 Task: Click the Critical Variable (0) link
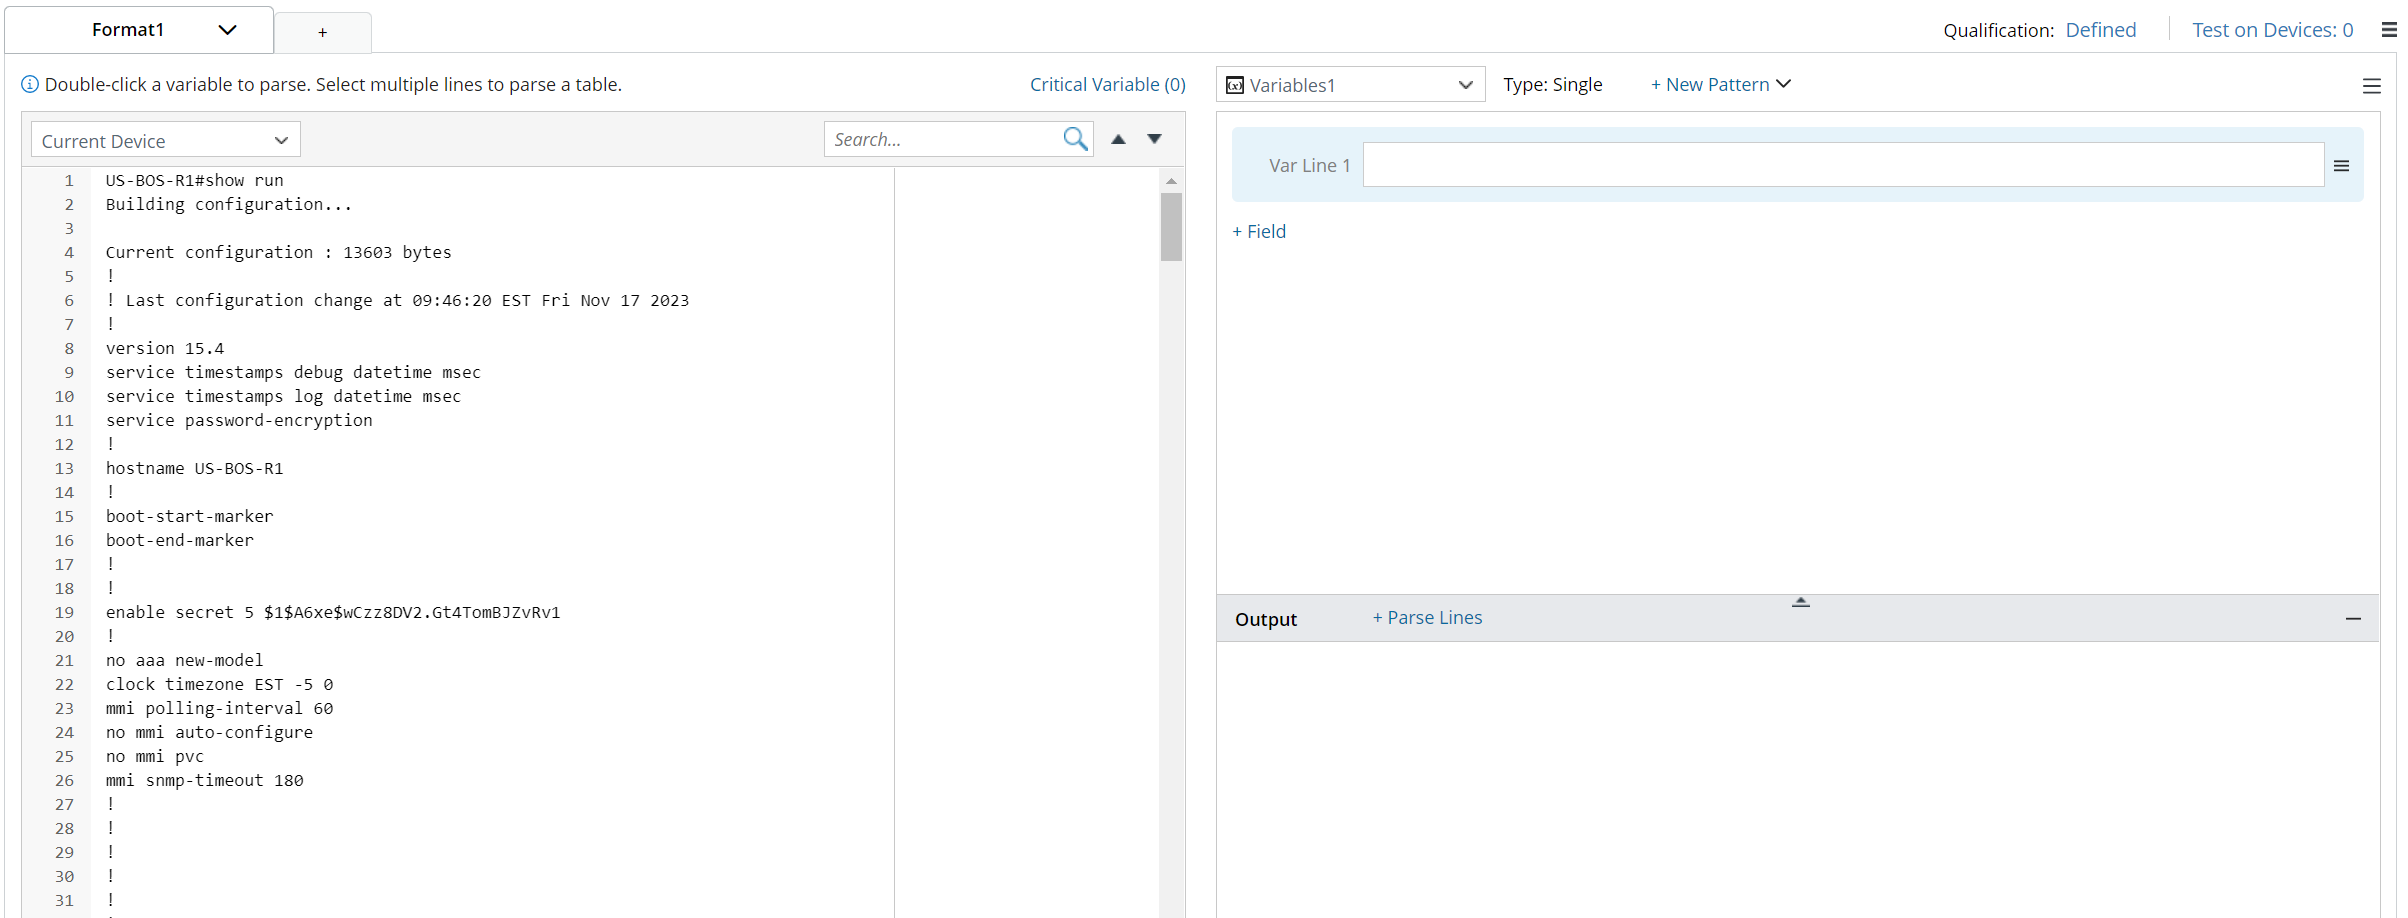(1107, 85)
